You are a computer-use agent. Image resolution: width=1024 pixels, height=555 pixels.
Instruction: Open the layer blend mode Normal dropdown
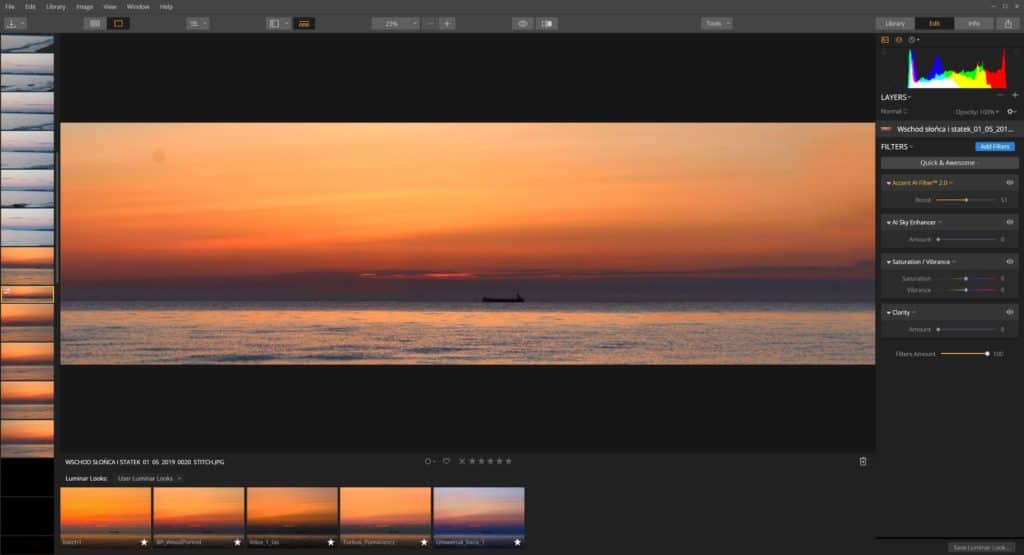coord(894,112)
